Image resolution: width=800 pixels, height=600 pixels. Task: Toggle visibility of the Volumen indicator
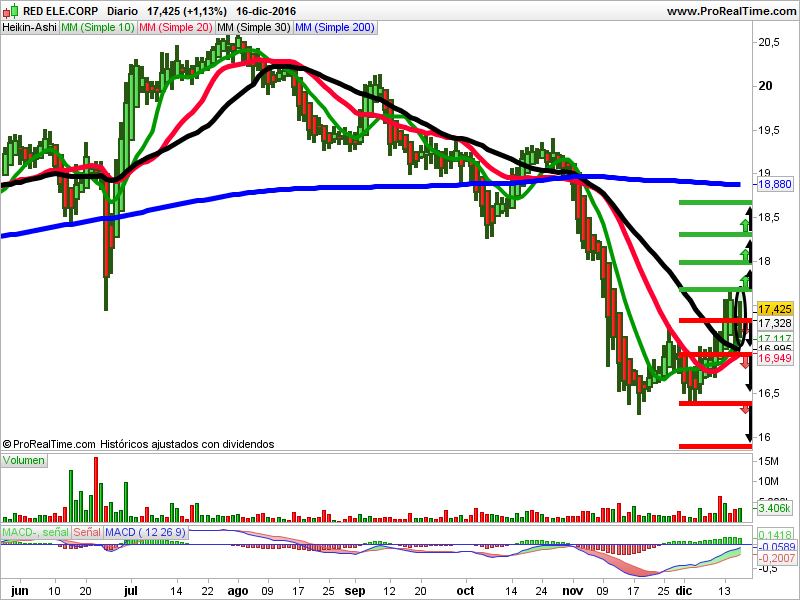(x=23, y=460)
